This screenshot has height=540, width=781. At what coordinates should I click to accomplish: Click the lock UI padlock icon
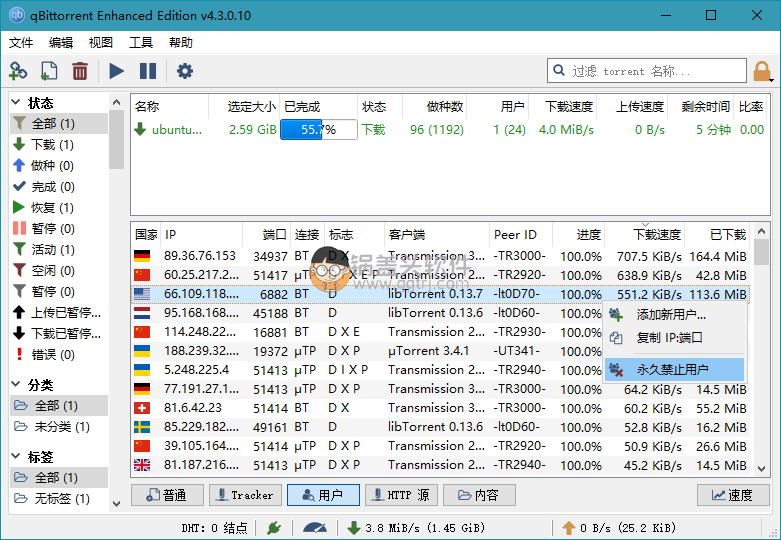click(x=762, y=71)
